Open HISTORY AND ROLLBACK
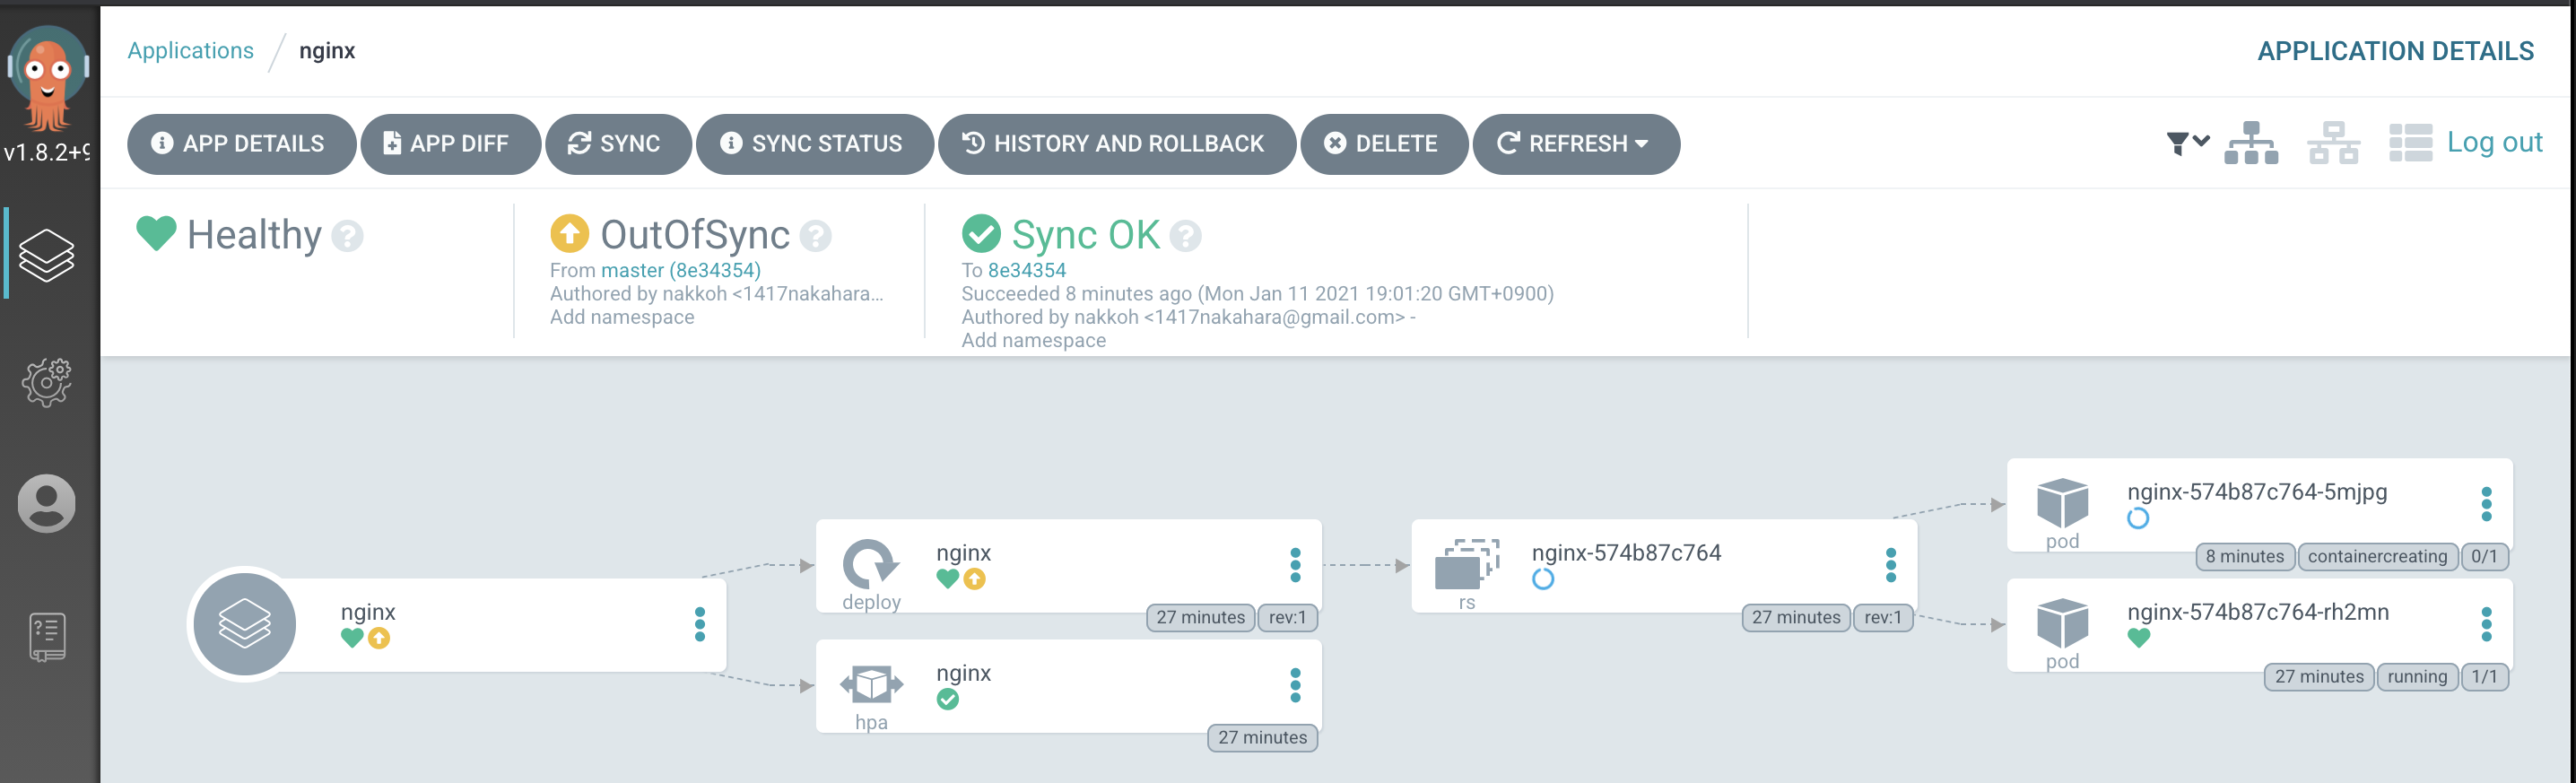Screen dimensions: 2576x783 pos(1116,144)
